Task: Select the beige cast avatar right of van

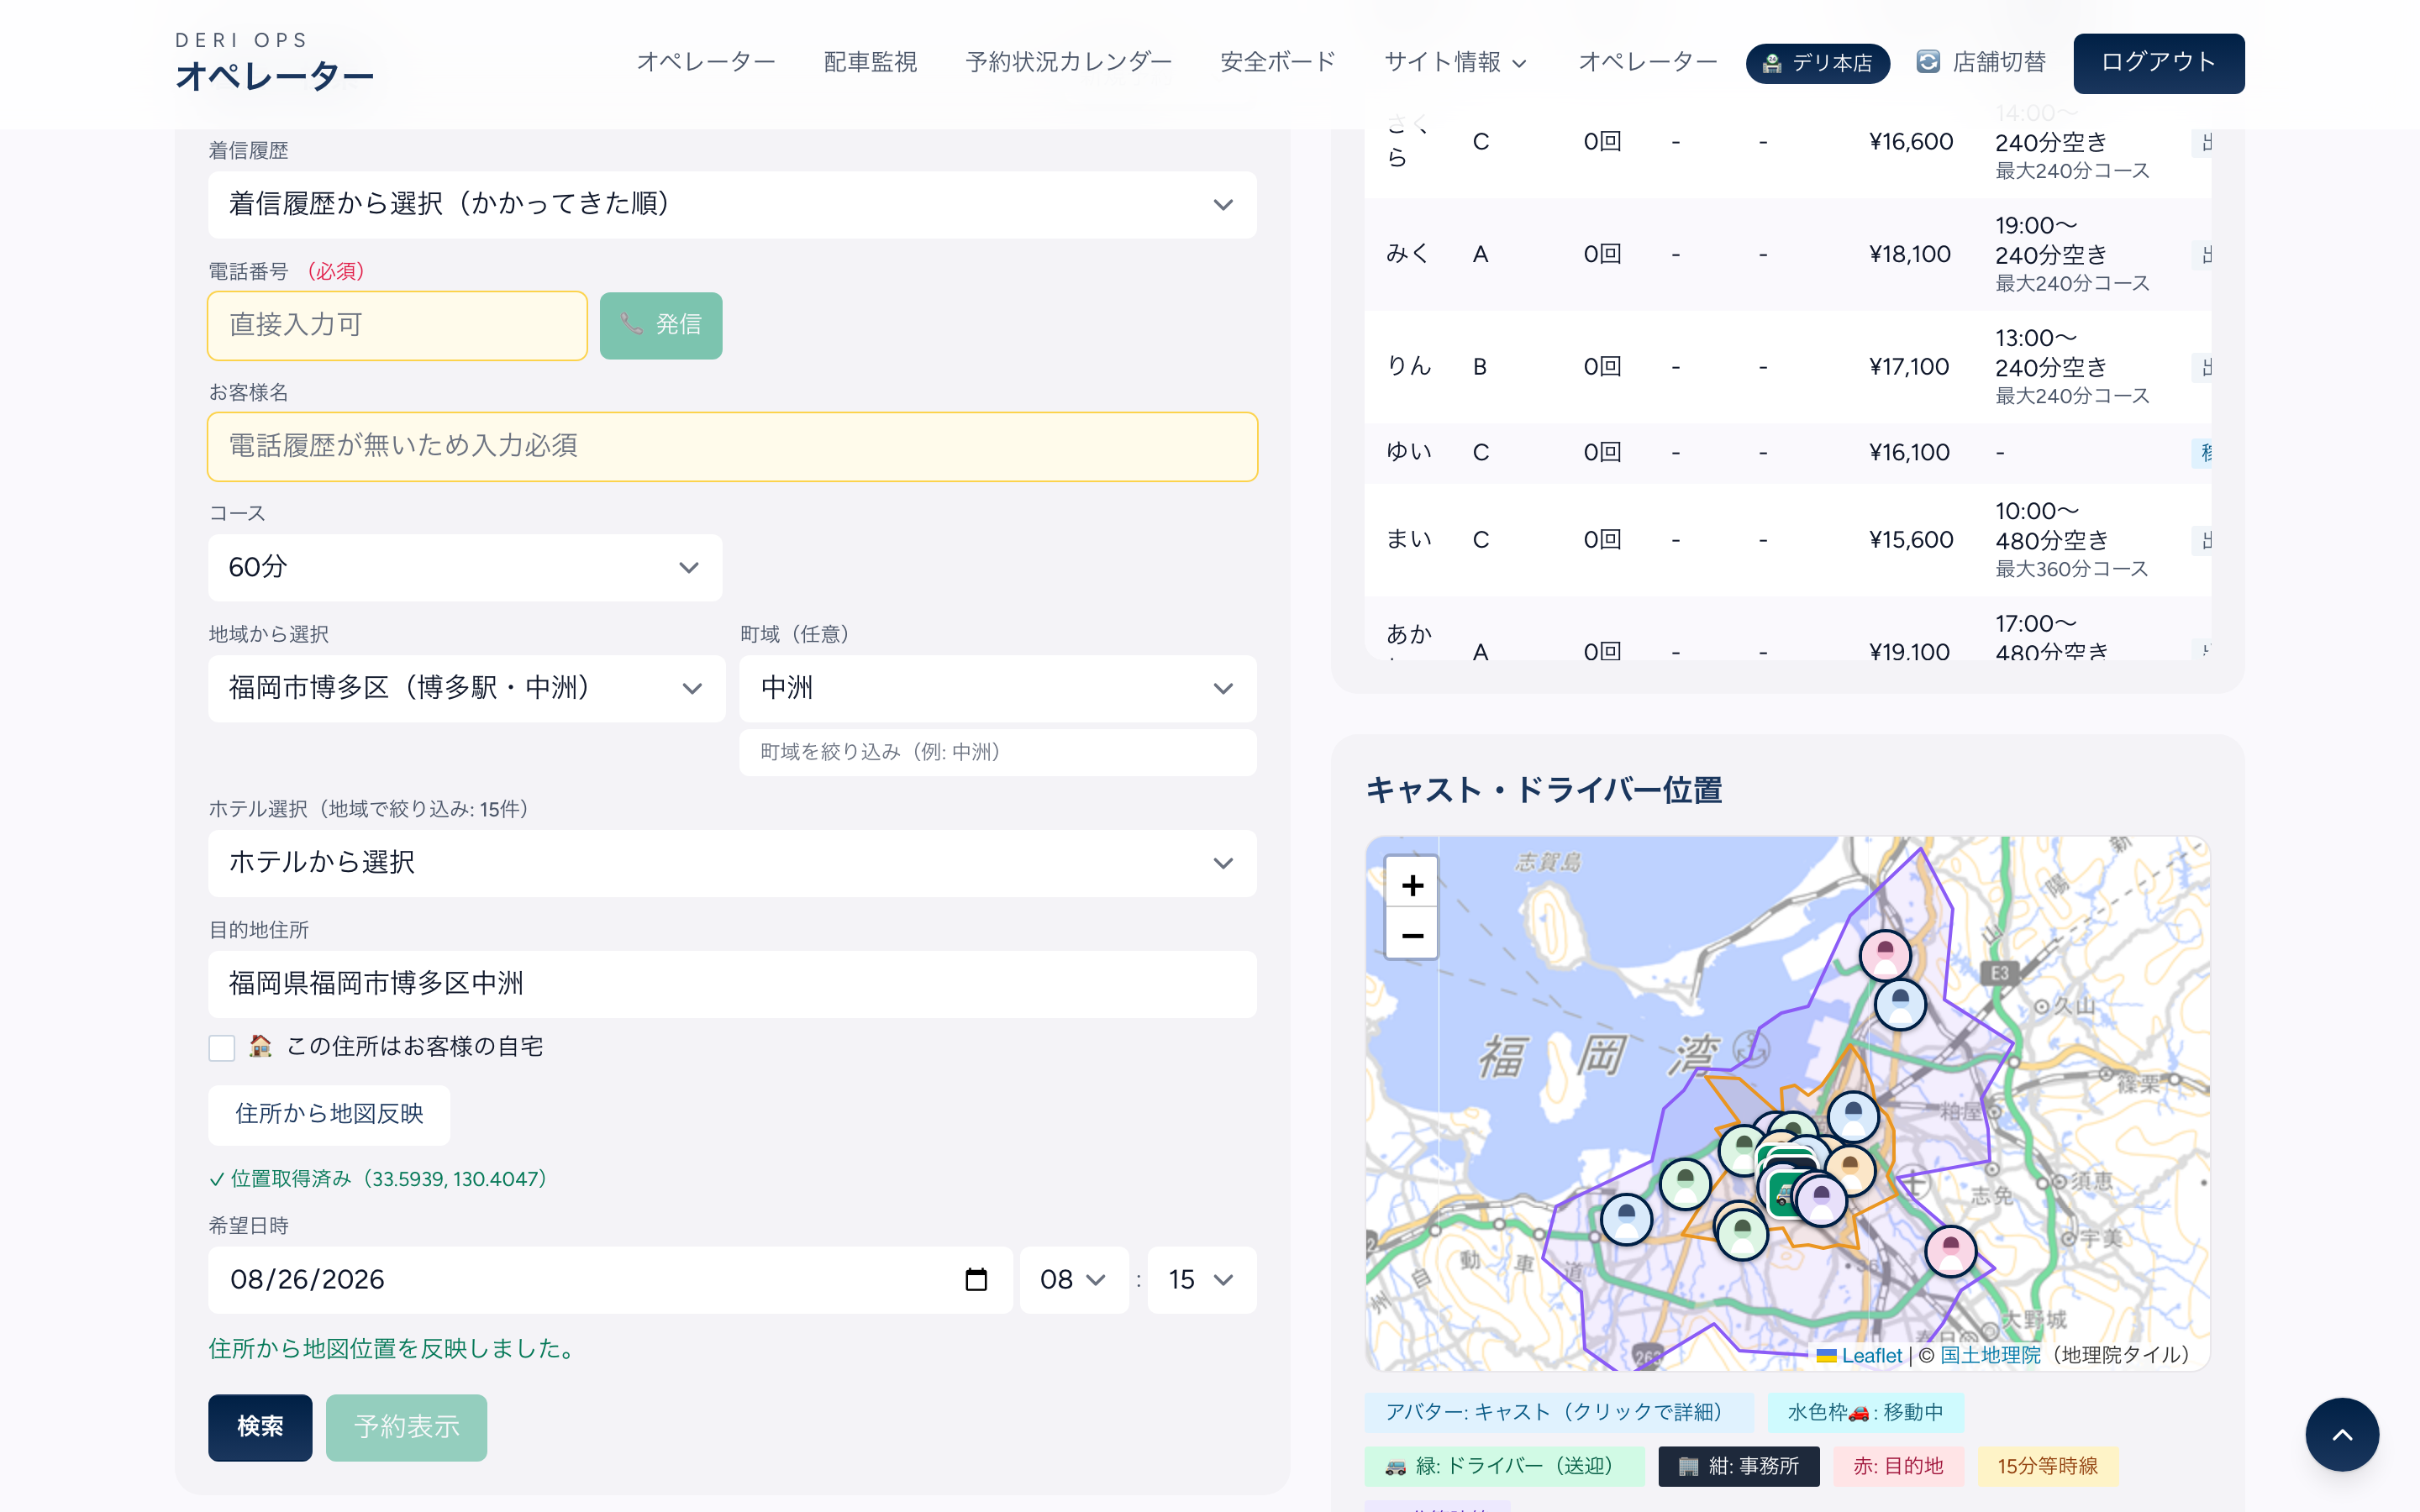Action: tap(1850, 1170)
